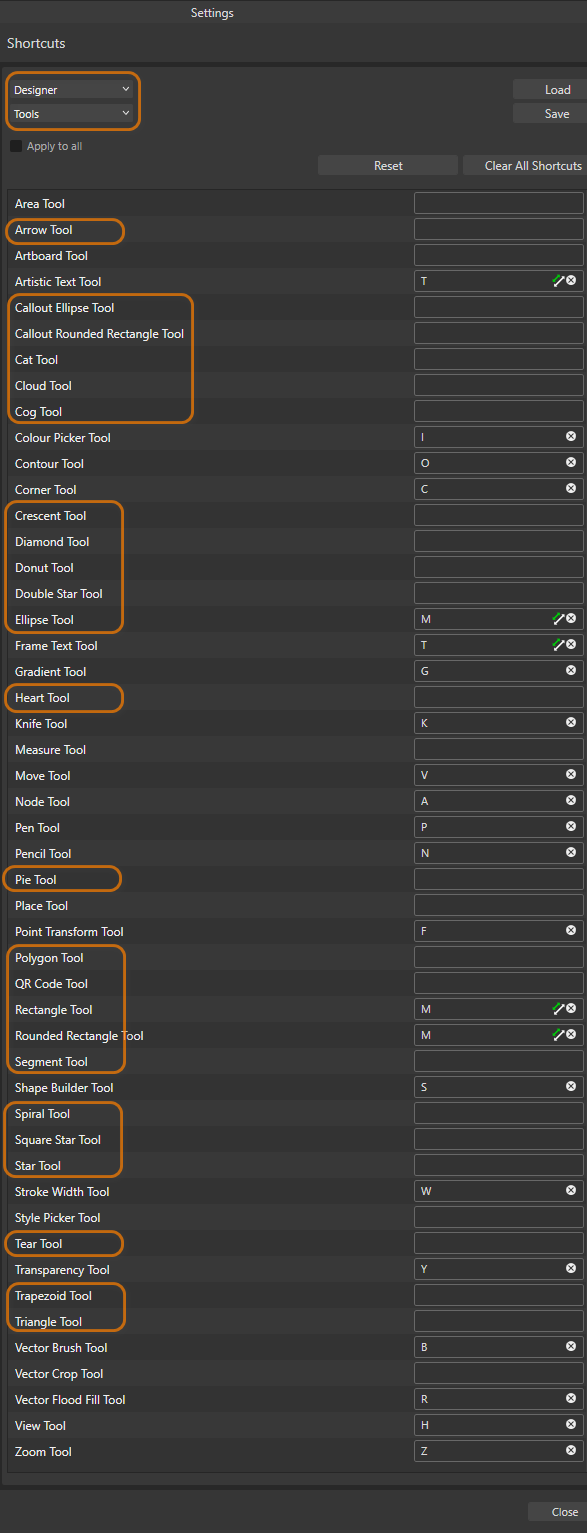Screen dimensions: 587x1533
Task: Delete the Shape Builder Tool shortcut
Action: pyautogui.click(x=571, y=1087)
